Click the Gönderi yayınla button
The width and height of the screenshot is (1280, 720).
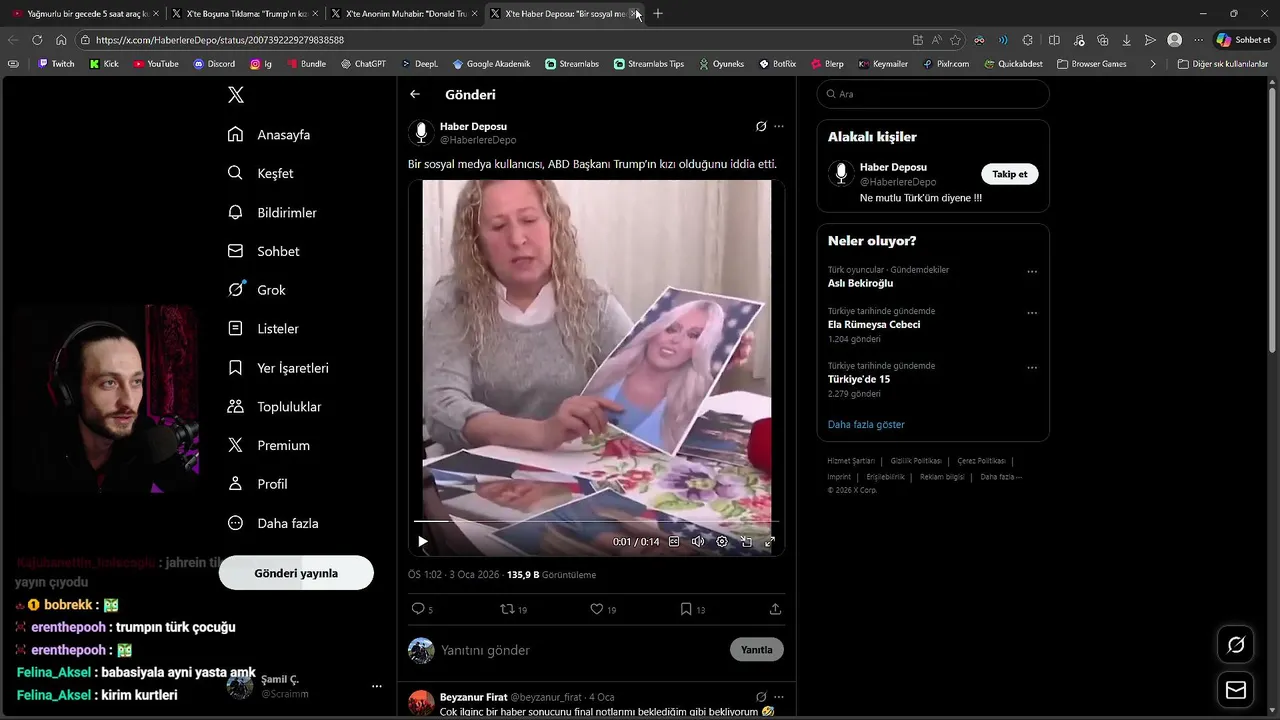pyautogui.click(x=296, y=573)
